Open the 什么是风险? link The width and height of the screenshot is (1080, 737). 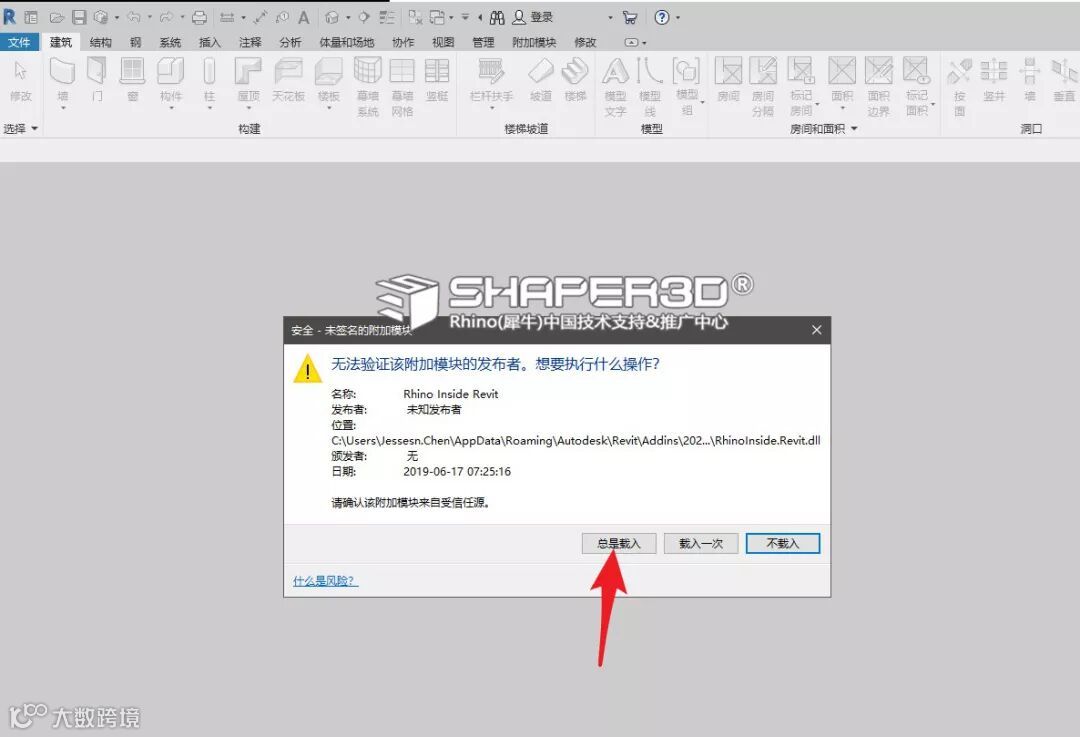[x=325, y=581]
